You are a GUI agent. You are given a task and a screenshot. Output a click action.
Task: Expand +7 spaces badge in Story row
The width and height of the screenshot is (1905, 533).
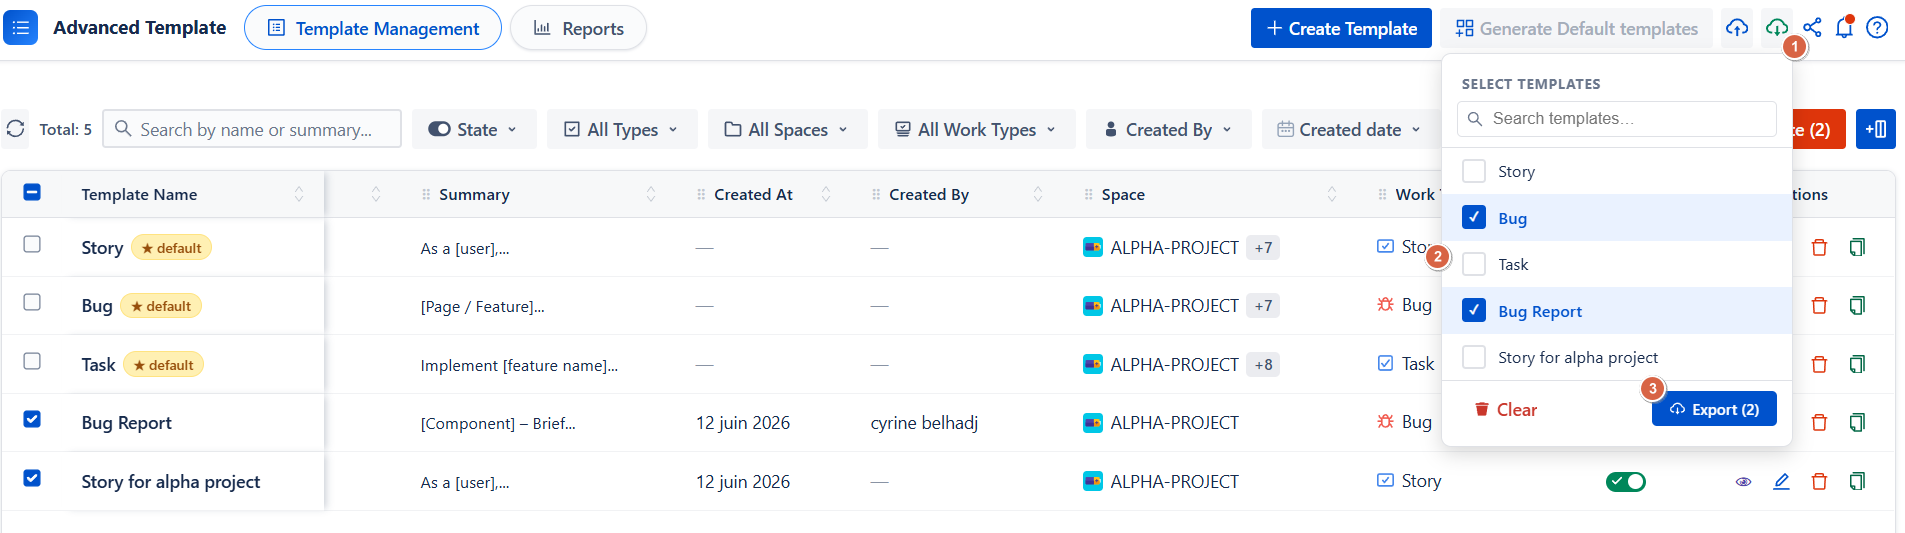1264,247
